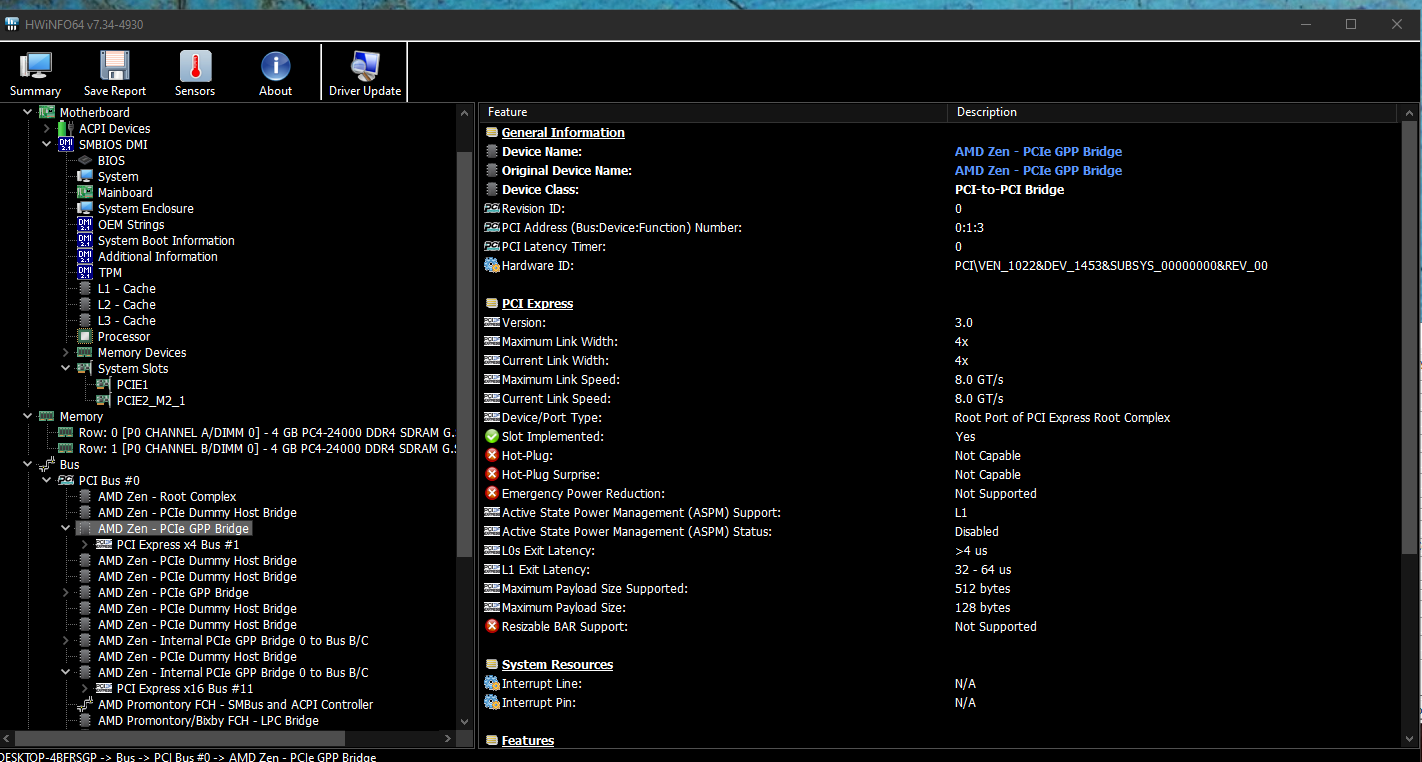
Task: Click the PCI Bus #0 icon
Action: coord(66,480)
